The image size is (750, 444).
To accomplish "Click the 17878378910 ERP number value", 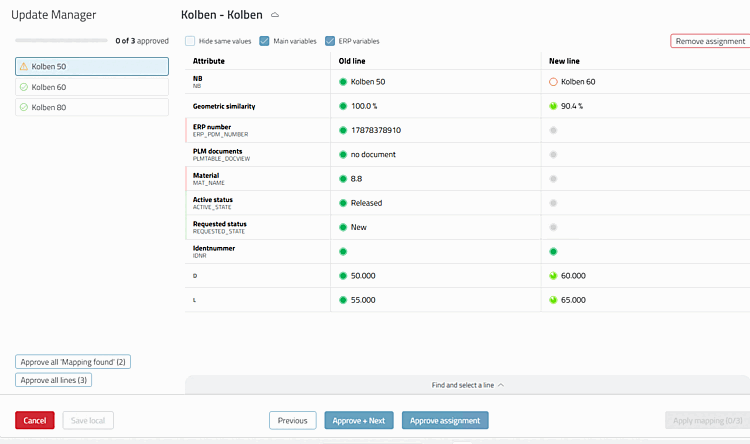I will 376,130.
